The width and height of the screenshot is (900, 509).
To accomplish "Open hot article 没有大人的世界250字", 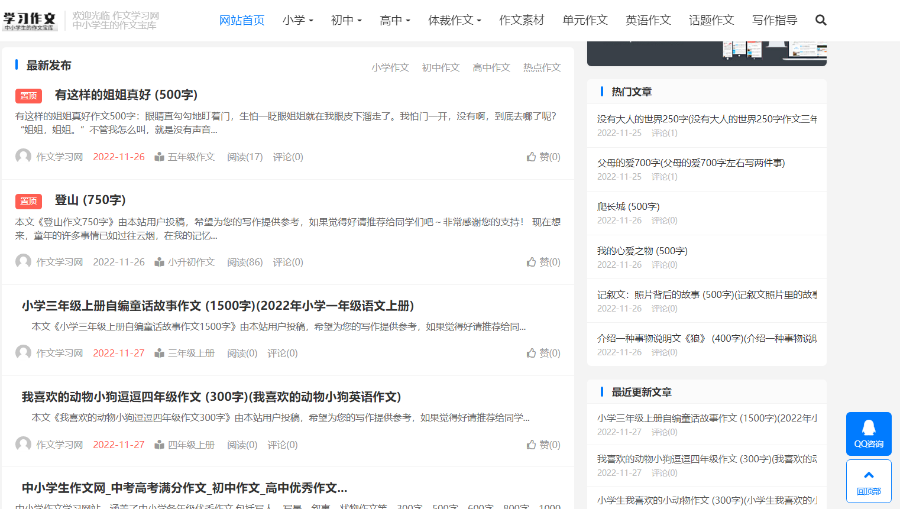I will [707, 119].
